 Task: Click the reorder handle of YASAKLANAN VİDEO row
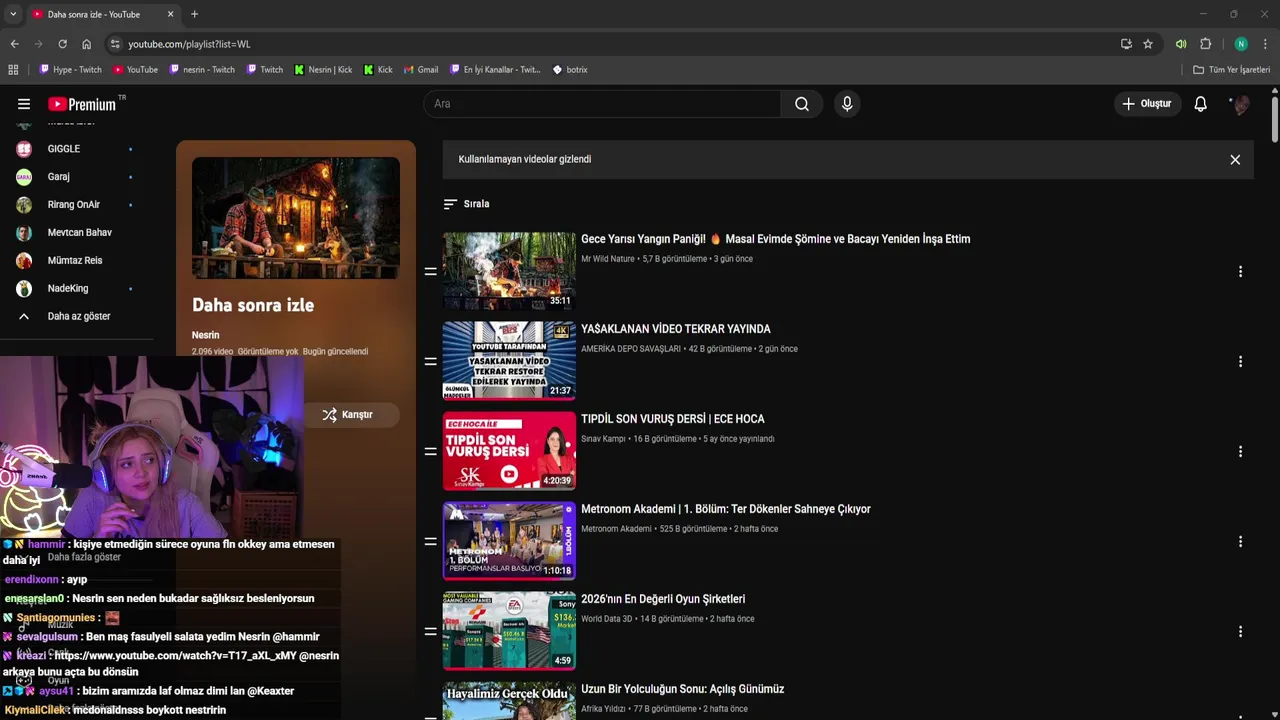pyautogui.click(x=430, y=361)
